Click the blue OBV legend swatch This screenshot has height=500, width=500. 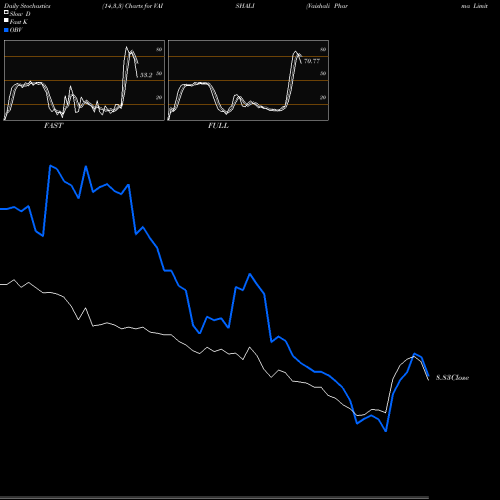pos(6,30)
